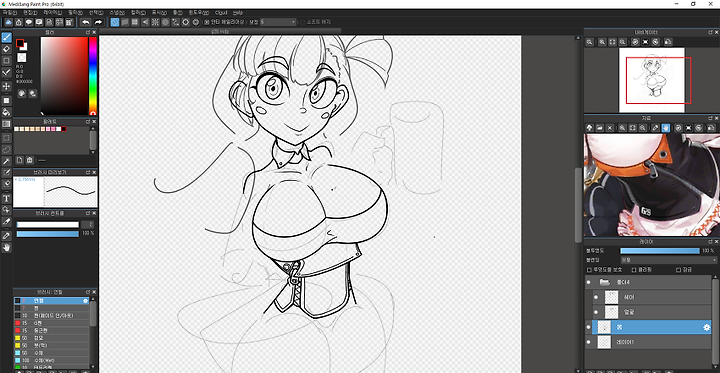The width and height of the screenshot is (720, 373).
Task: Click the new palette page button
Action: pyautogui.click(x=19, y=160)
